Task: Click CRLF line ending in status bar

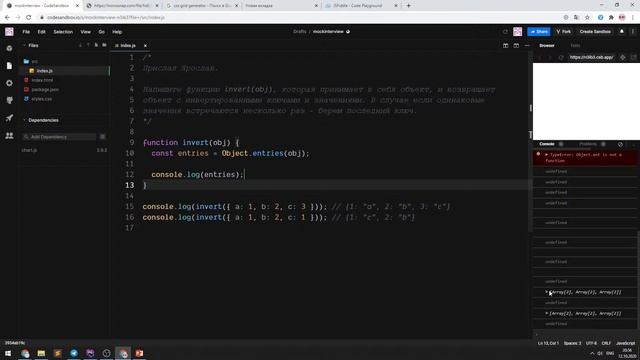Action: 606,343
